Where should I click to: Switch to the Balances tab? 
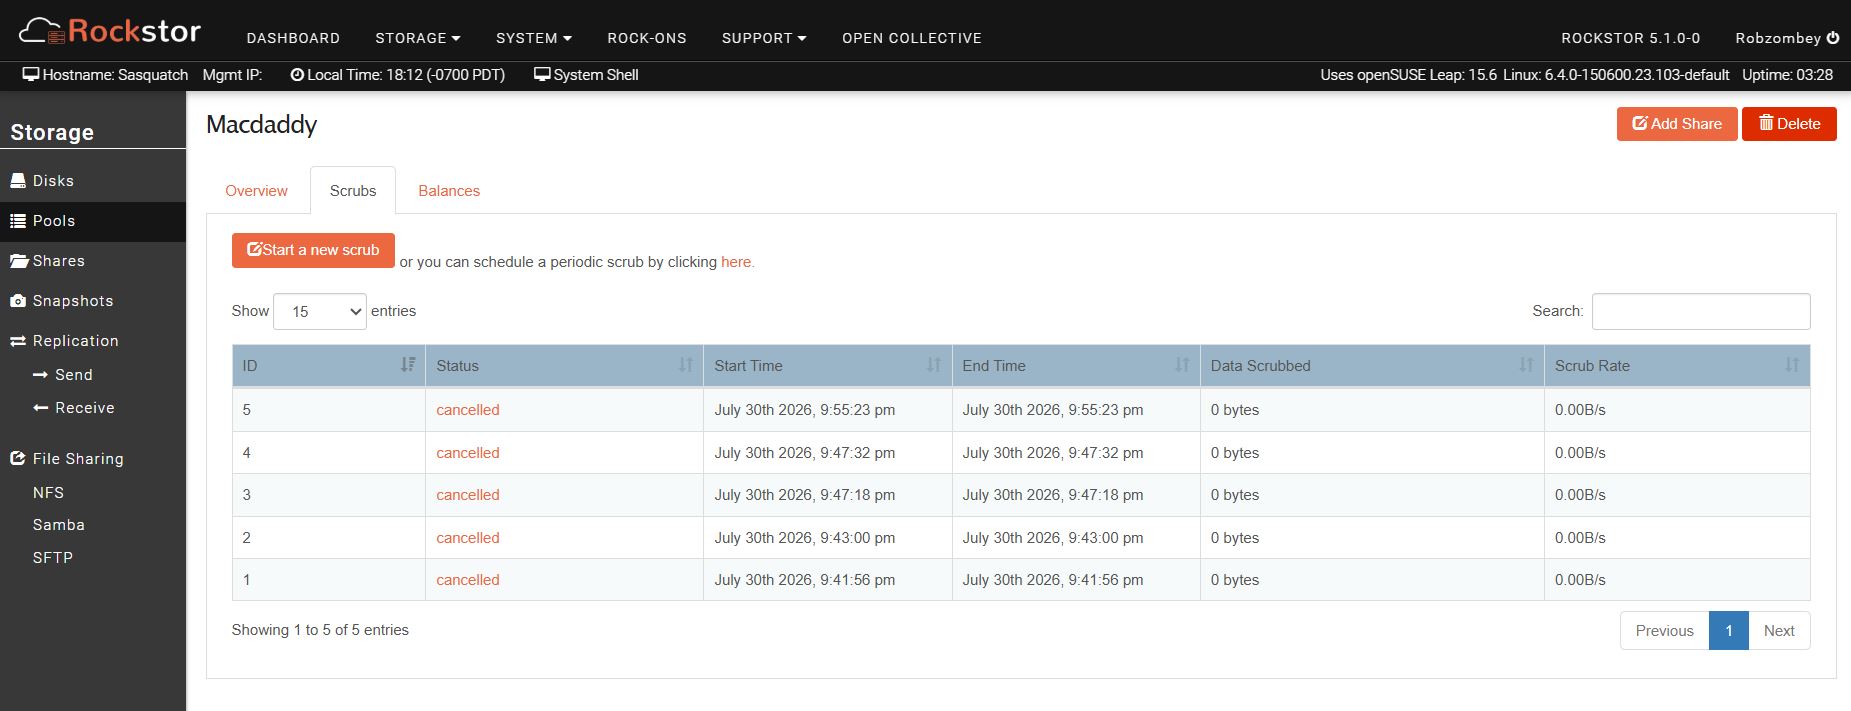[449, 191]
